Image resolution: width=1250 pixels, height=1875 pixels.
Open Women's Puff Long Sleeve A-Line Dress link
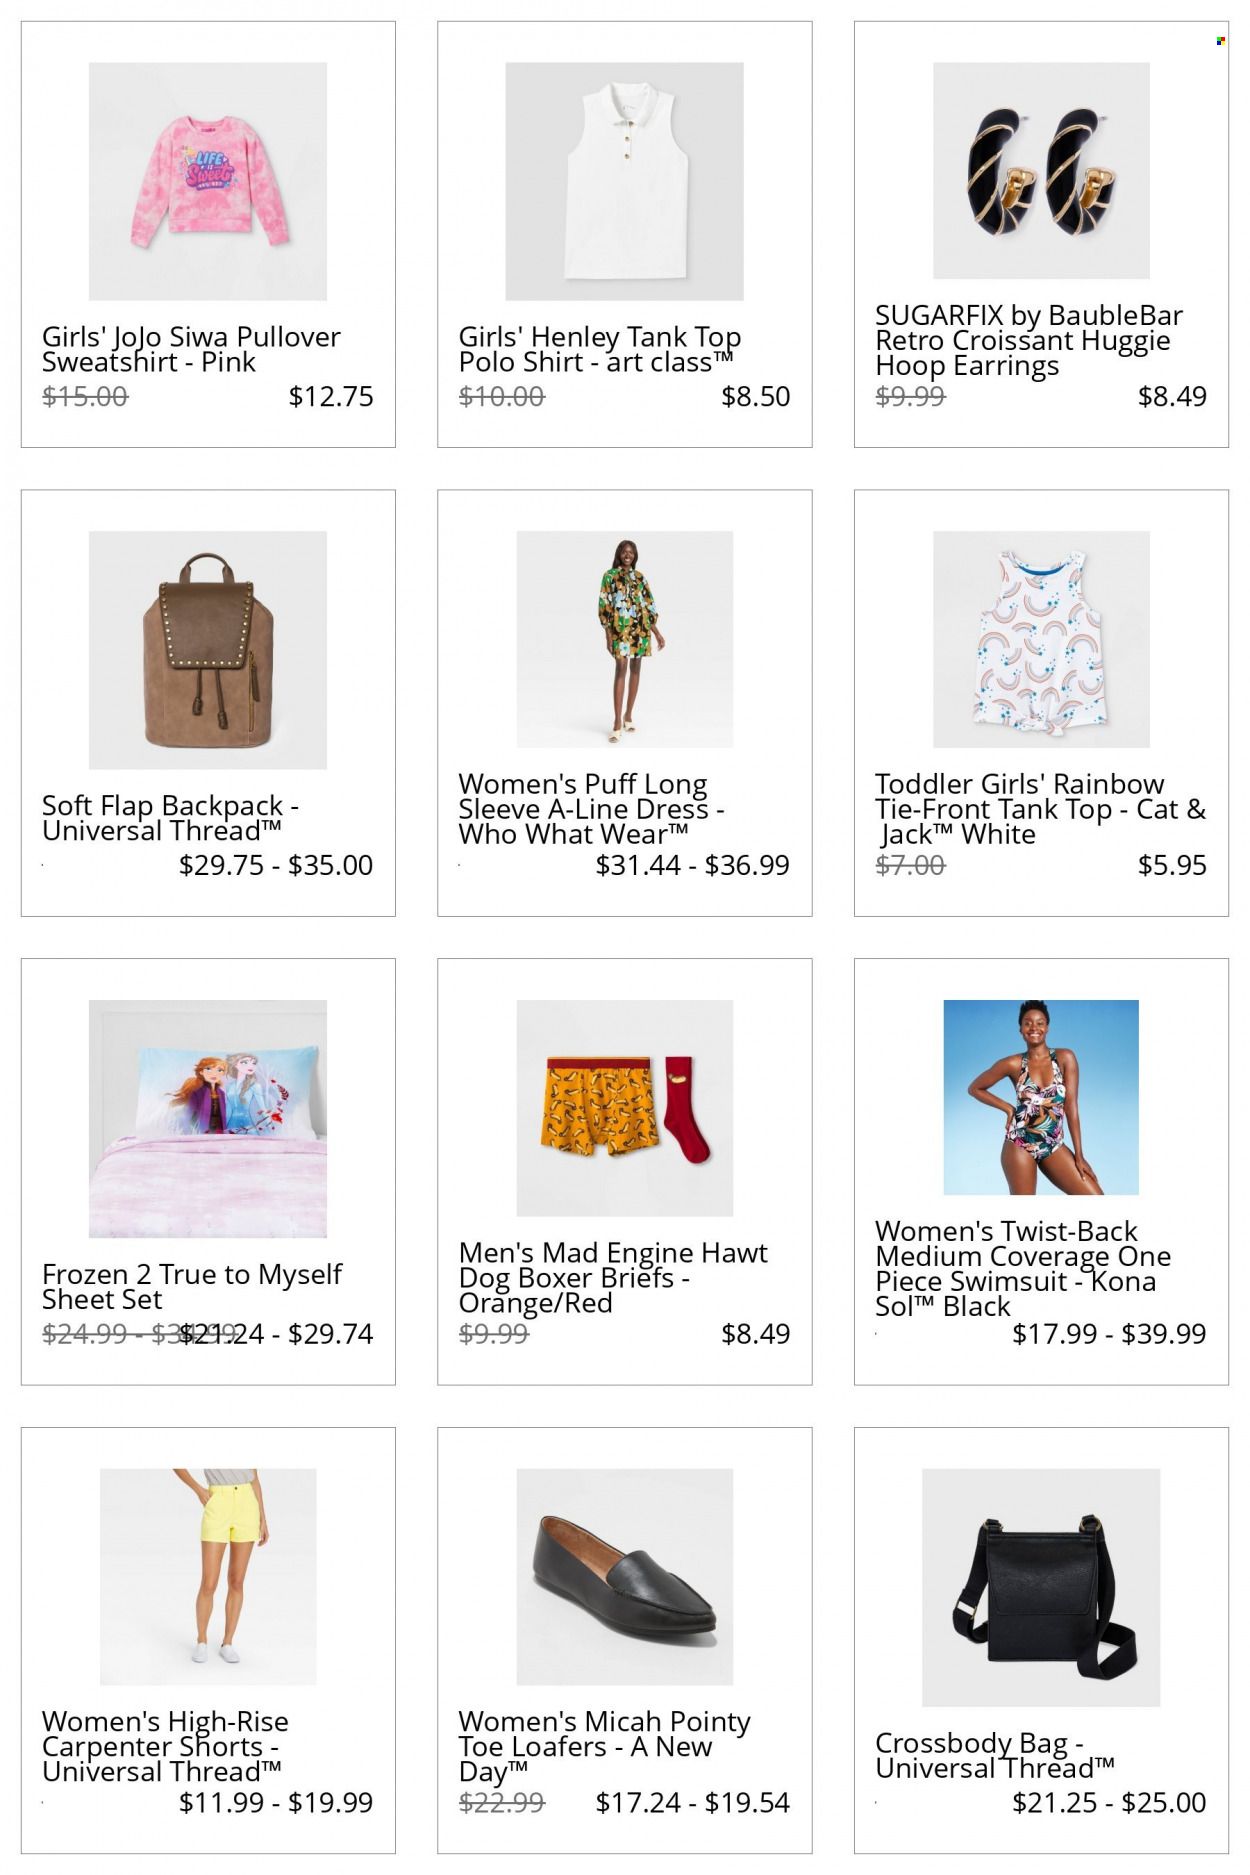pos(592,809)
